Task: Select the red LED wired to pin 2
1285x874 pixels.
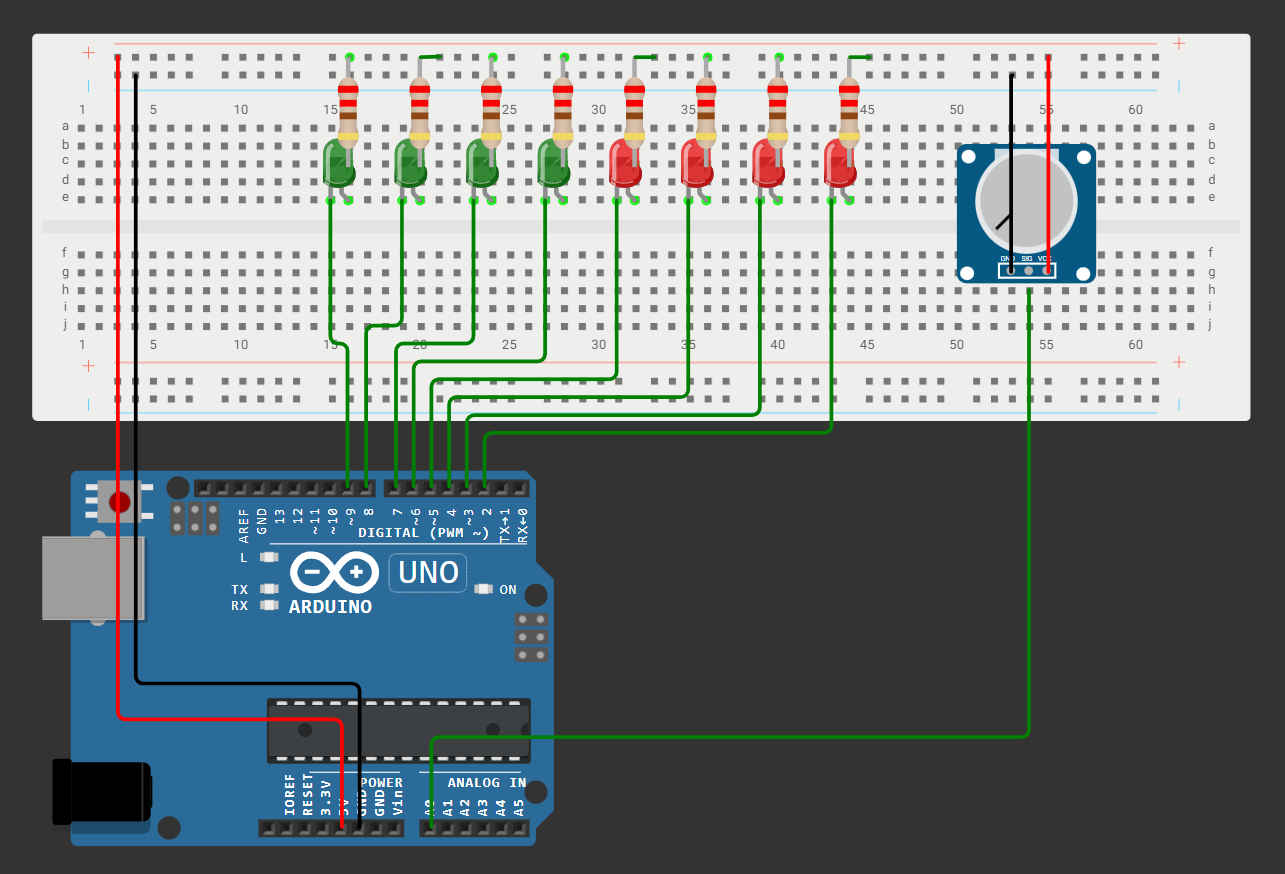Action: (x=841, y=163)
